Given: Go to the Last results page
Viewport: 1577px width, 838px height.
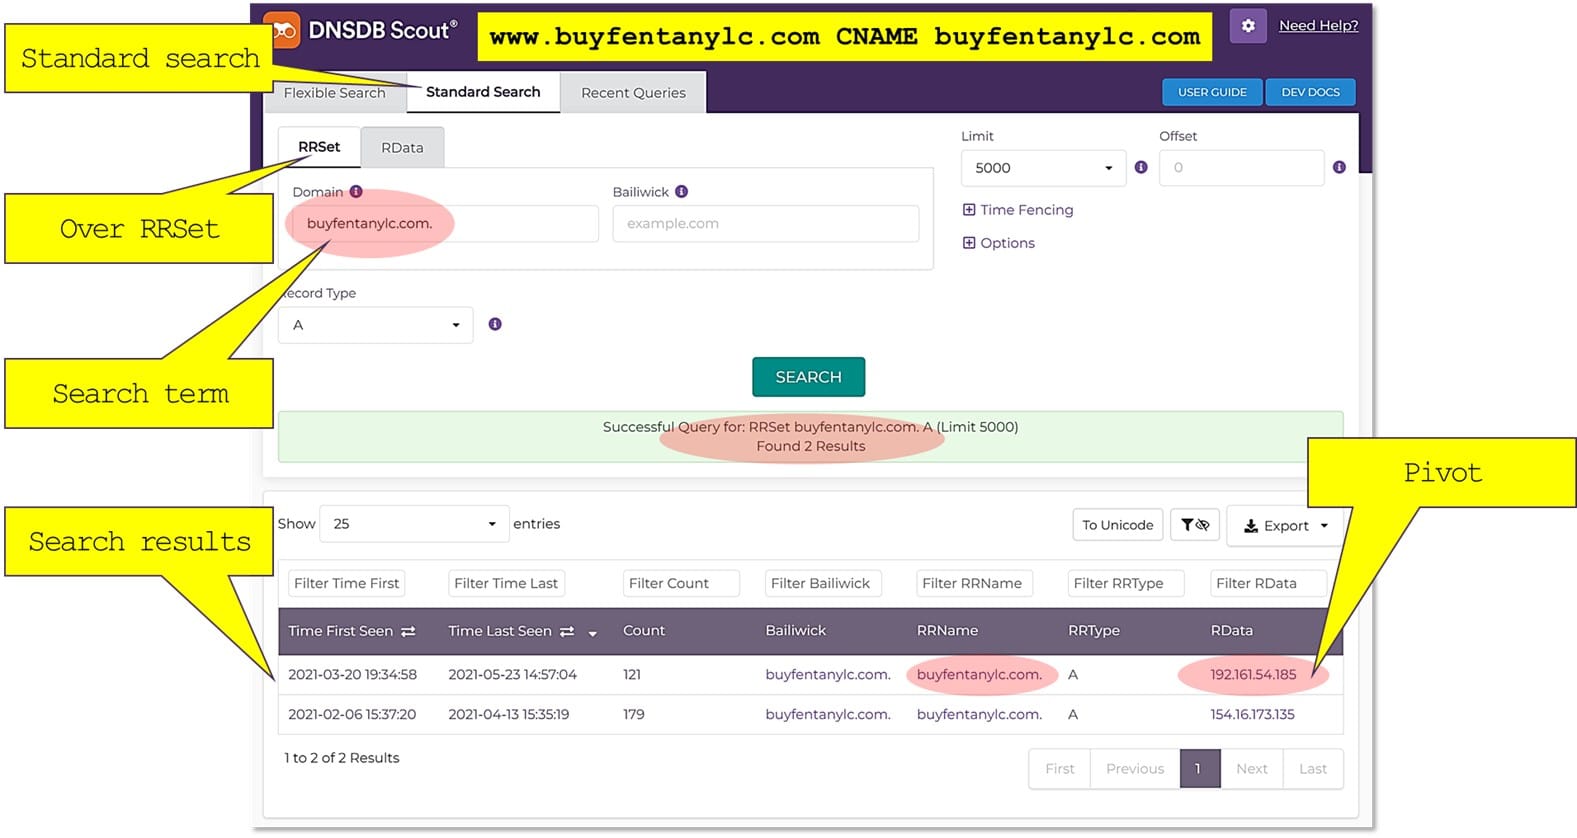Looking at the screenshot, I should point(1313,769).
